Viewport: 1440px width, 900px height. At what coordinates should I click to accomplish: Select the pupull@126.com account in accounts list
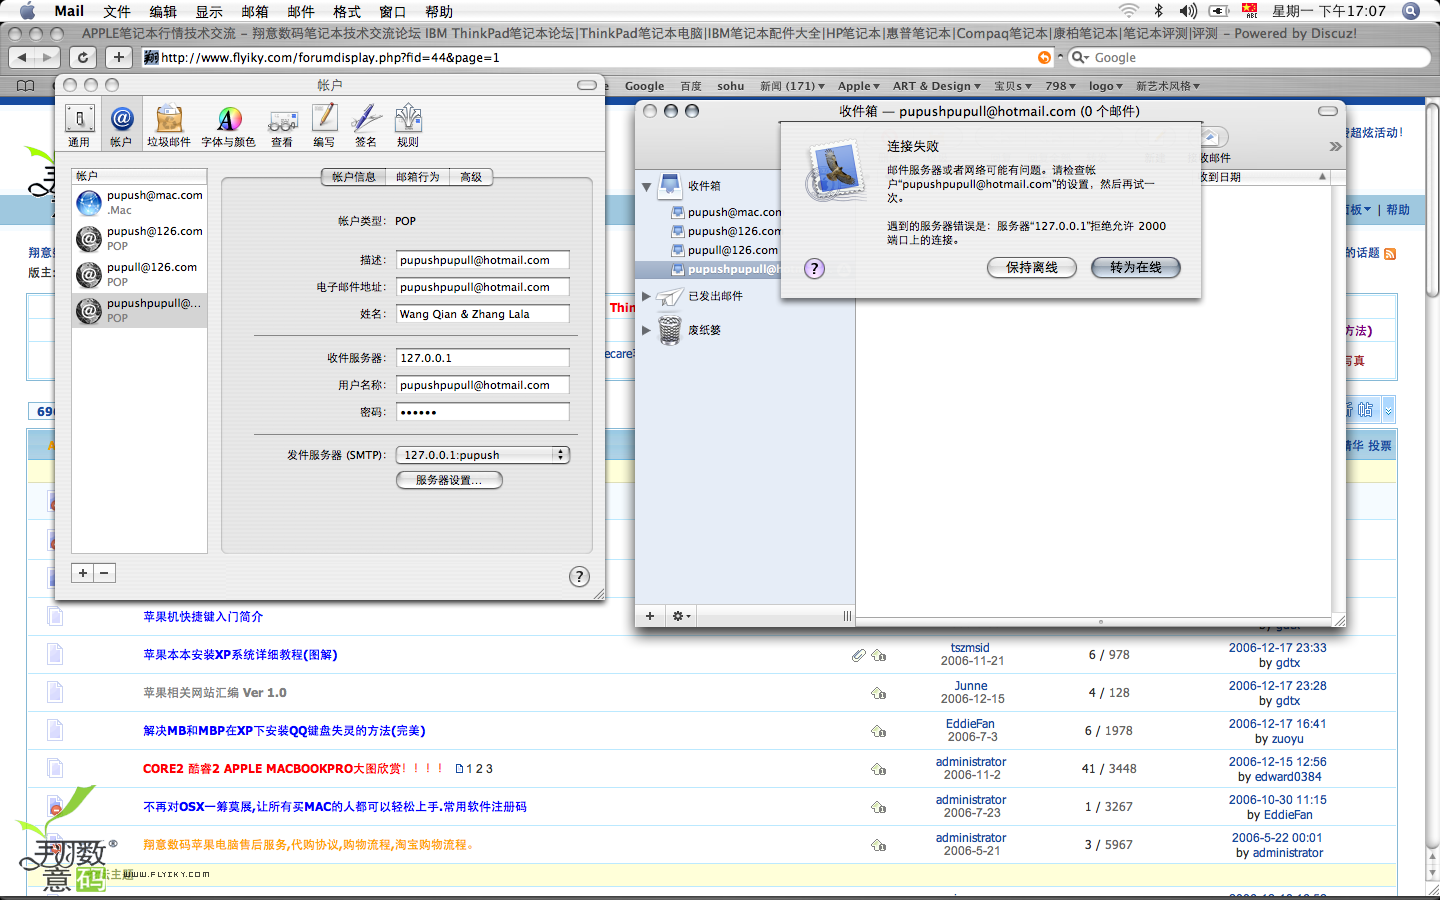(x=140, y=275)
